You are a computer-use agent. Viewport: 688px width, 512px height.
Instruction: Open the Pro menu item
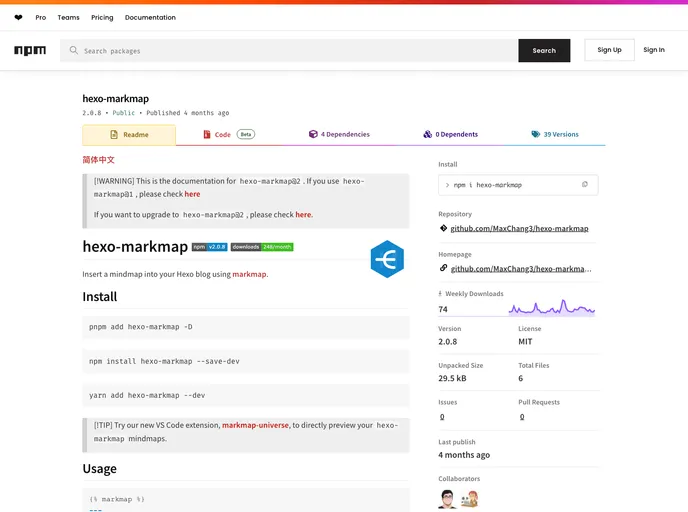point(41,18)
